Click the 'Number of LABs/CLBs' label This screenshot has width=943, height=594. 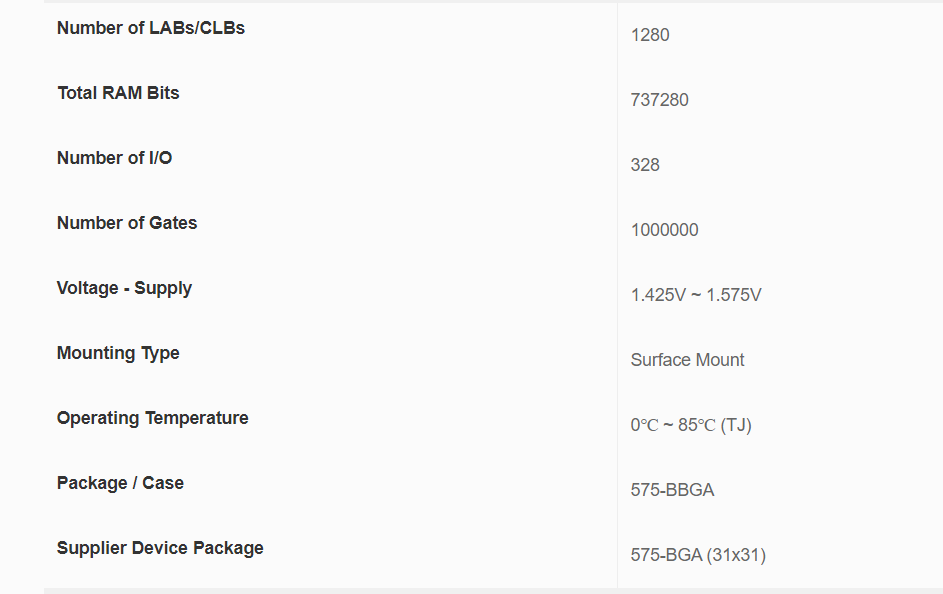tap(150, 28)
